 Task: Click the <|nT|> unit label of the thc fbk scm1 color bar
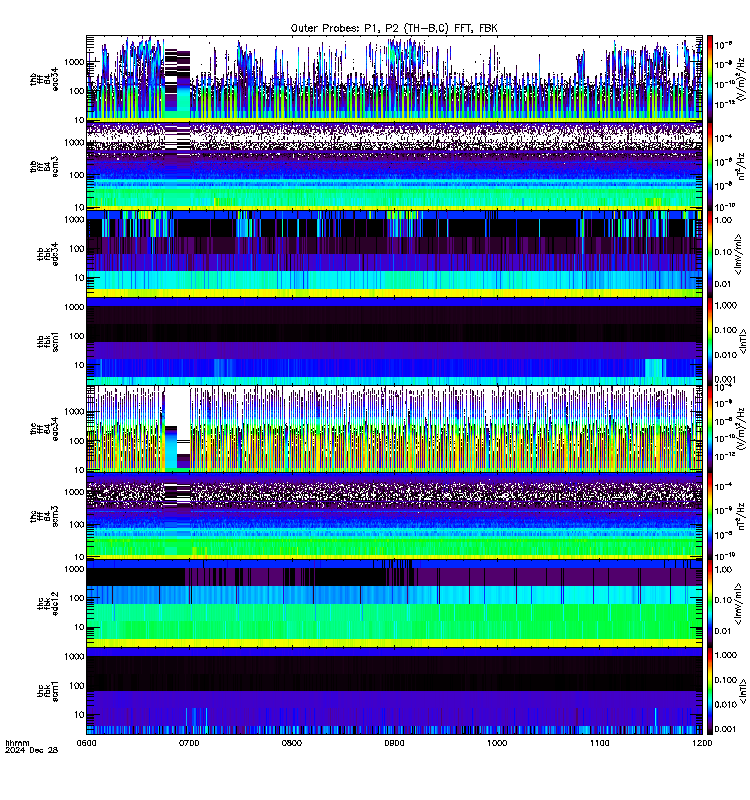click(743, 691)
